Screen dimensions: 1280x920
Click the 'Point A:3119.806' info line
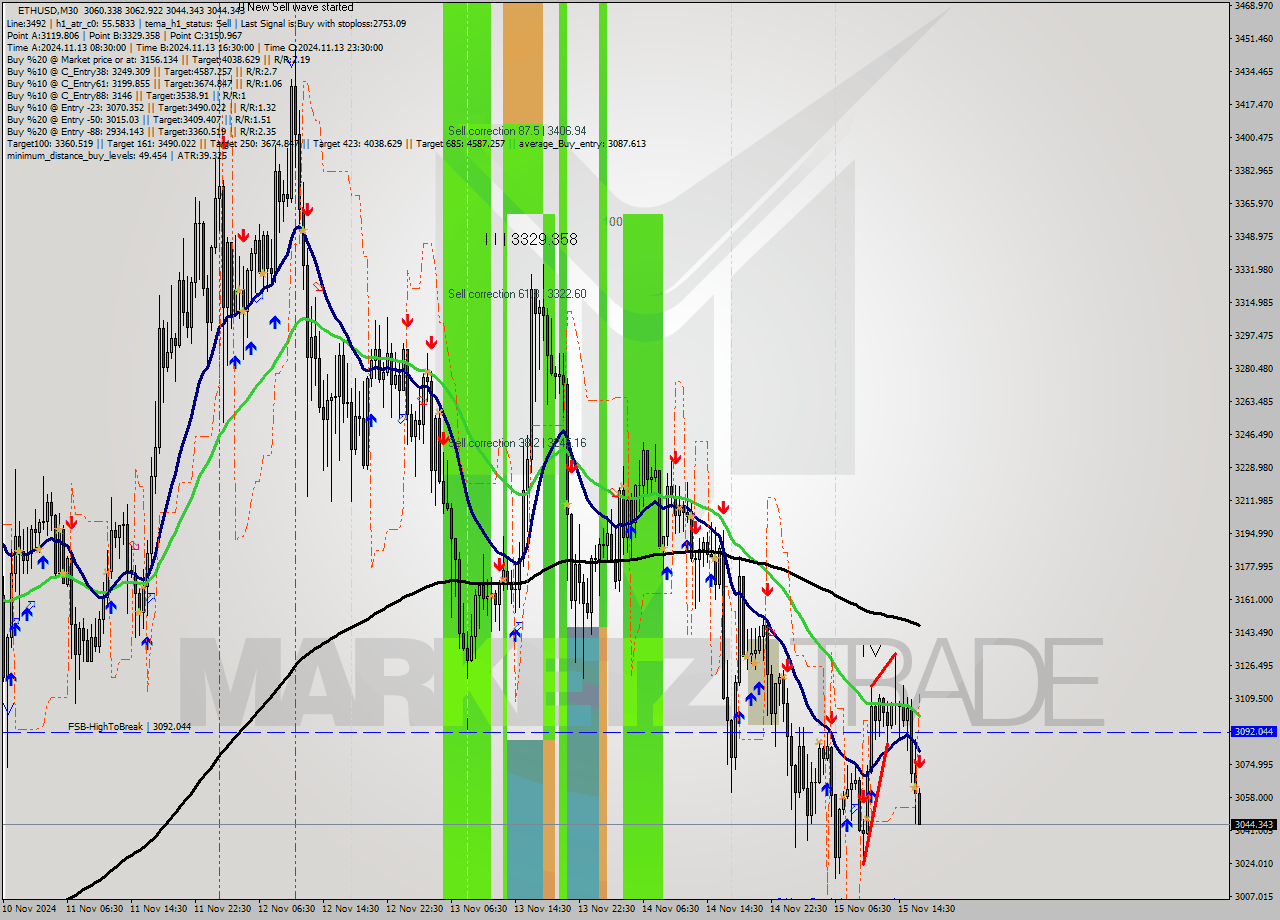click(126, 35)
